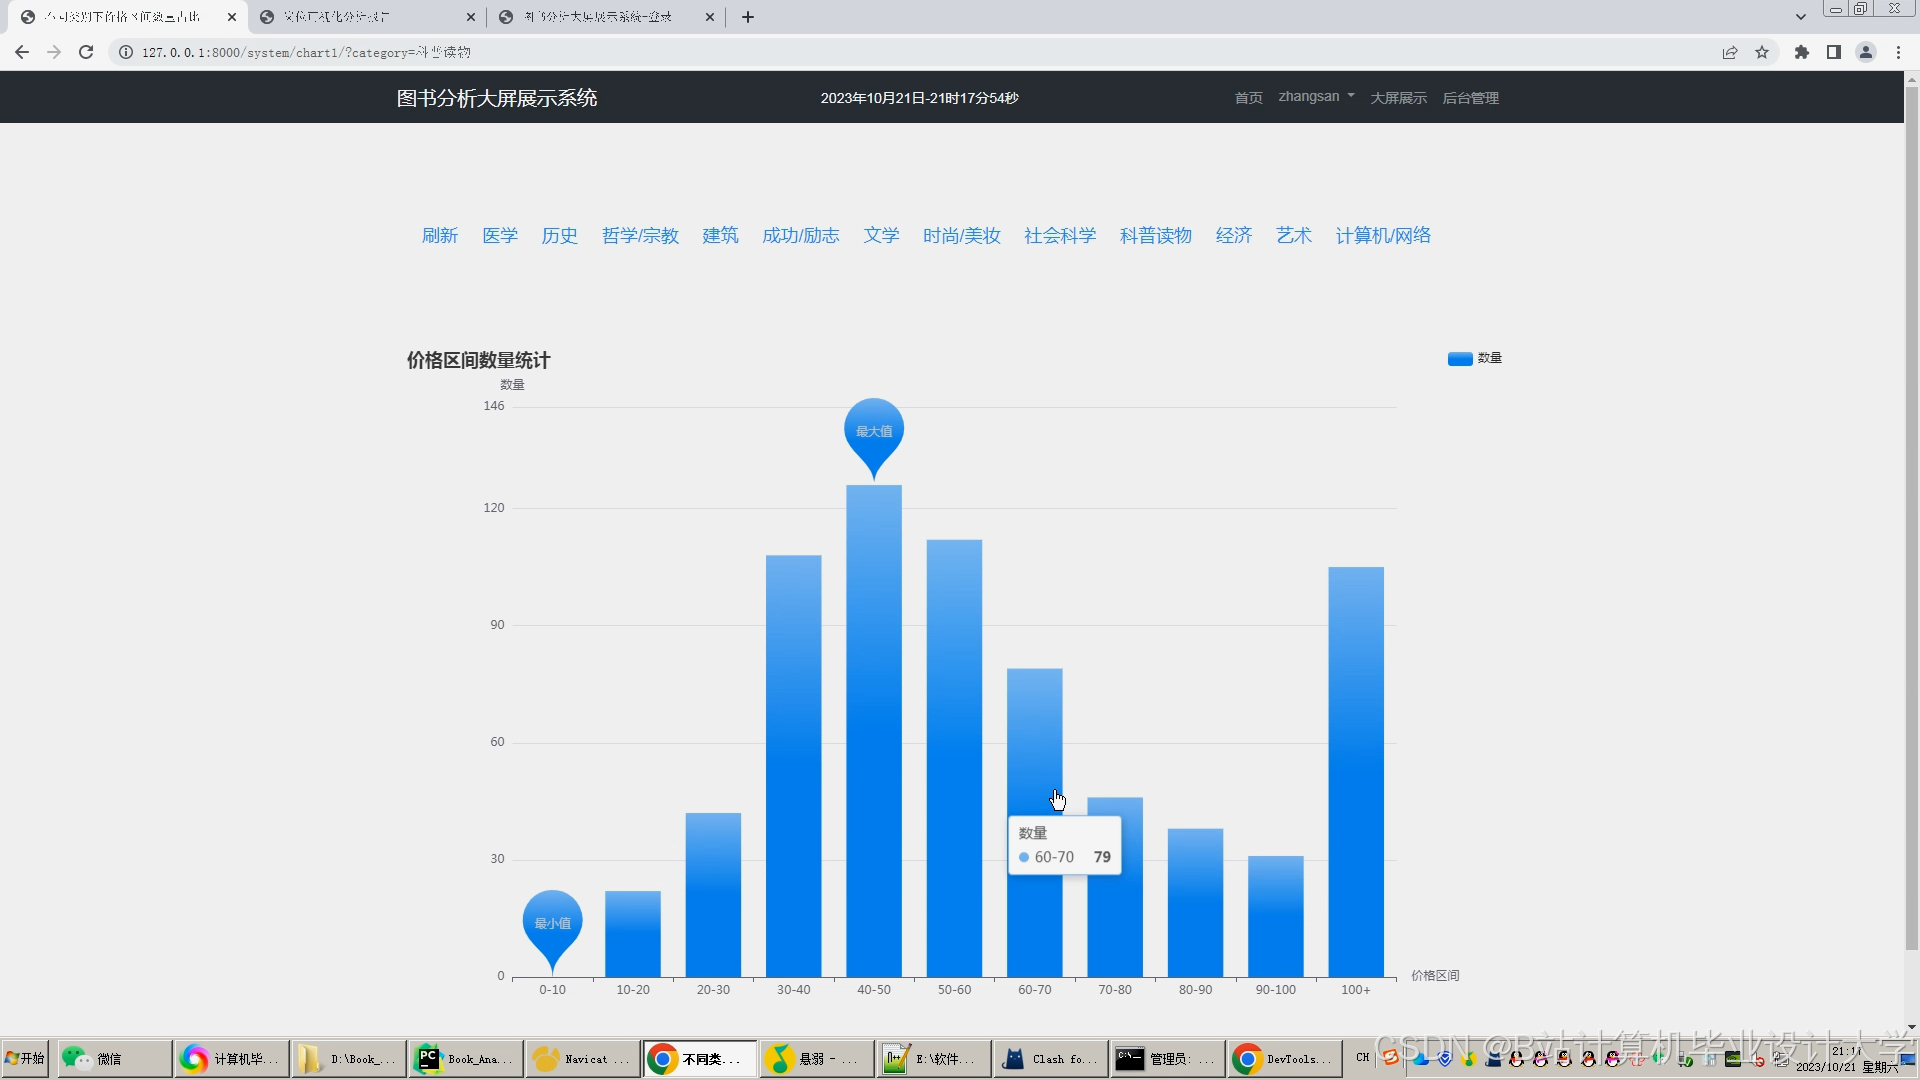Select the 科普读物 category link
1920x1080 pixels.
[1156, 236]
